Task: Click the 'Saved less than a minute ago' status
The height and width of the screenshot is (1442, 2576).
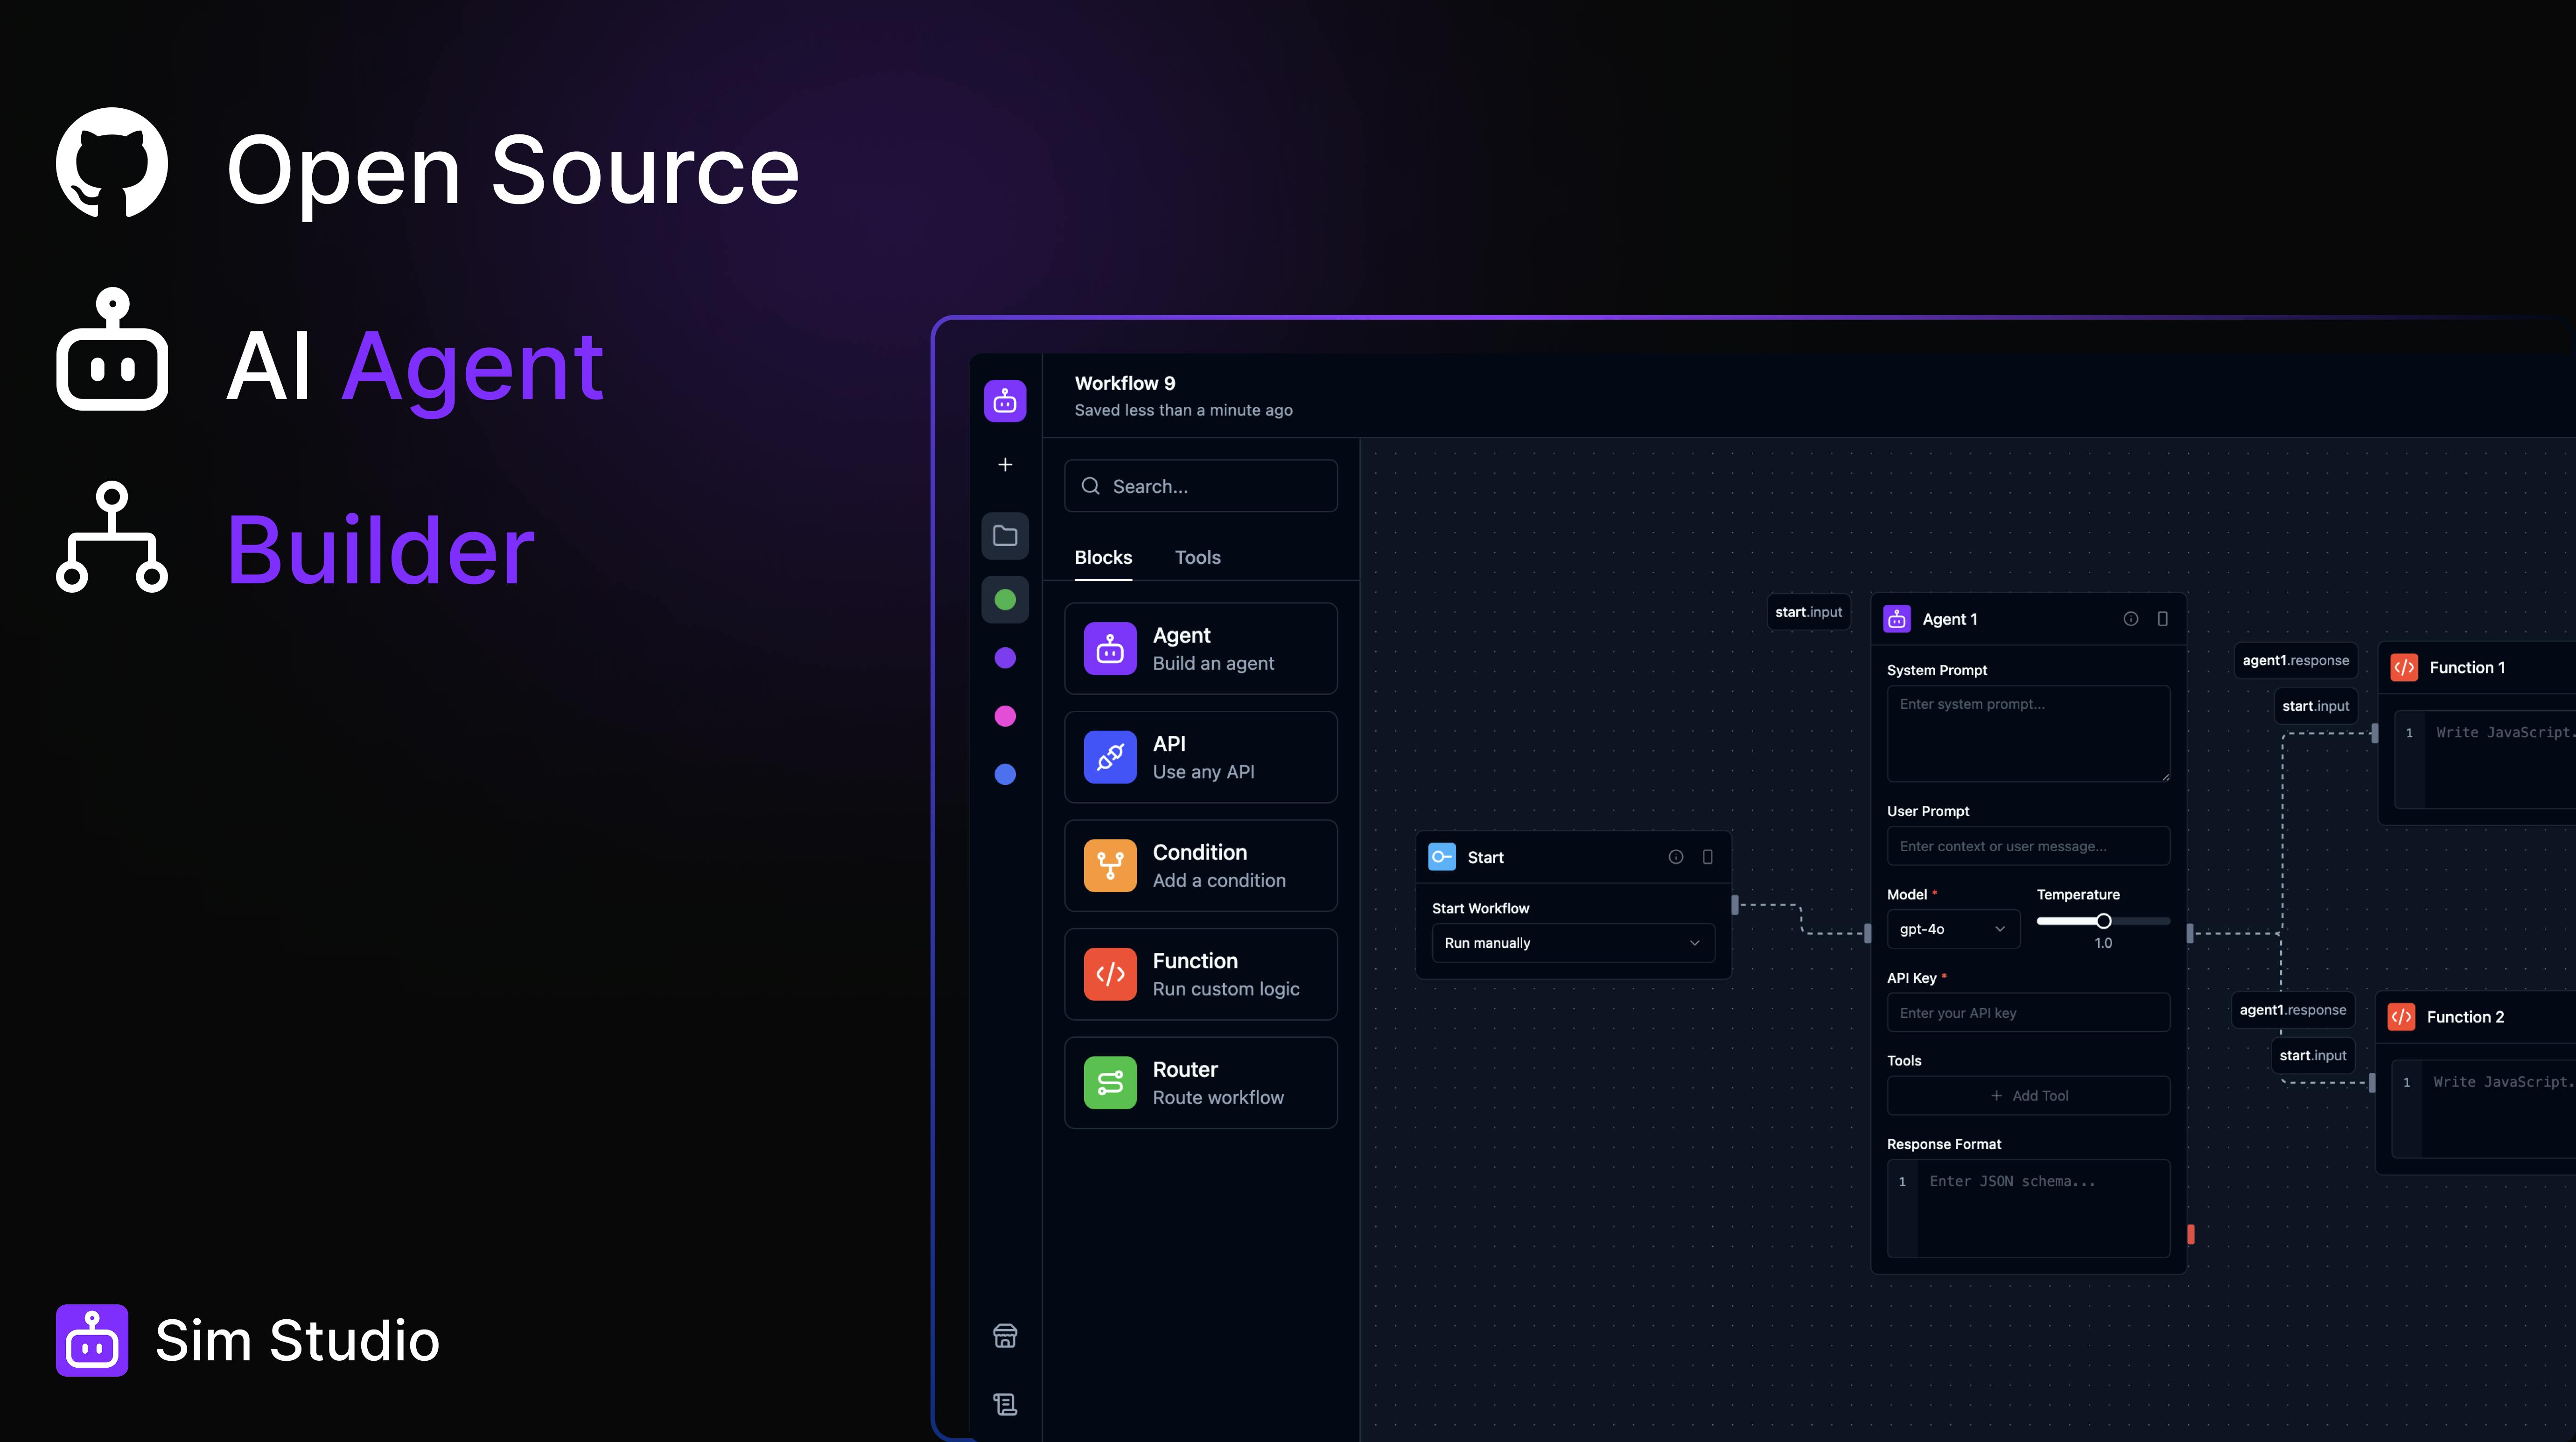Action: 1183,410
